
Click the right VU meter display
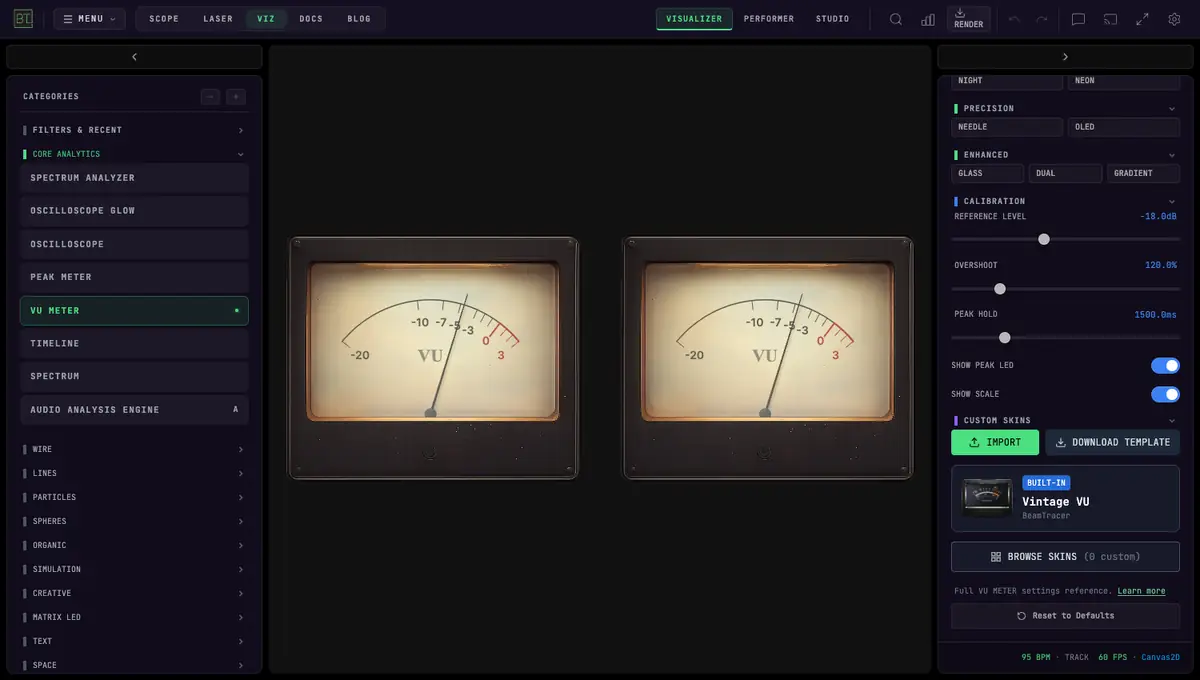768,358
